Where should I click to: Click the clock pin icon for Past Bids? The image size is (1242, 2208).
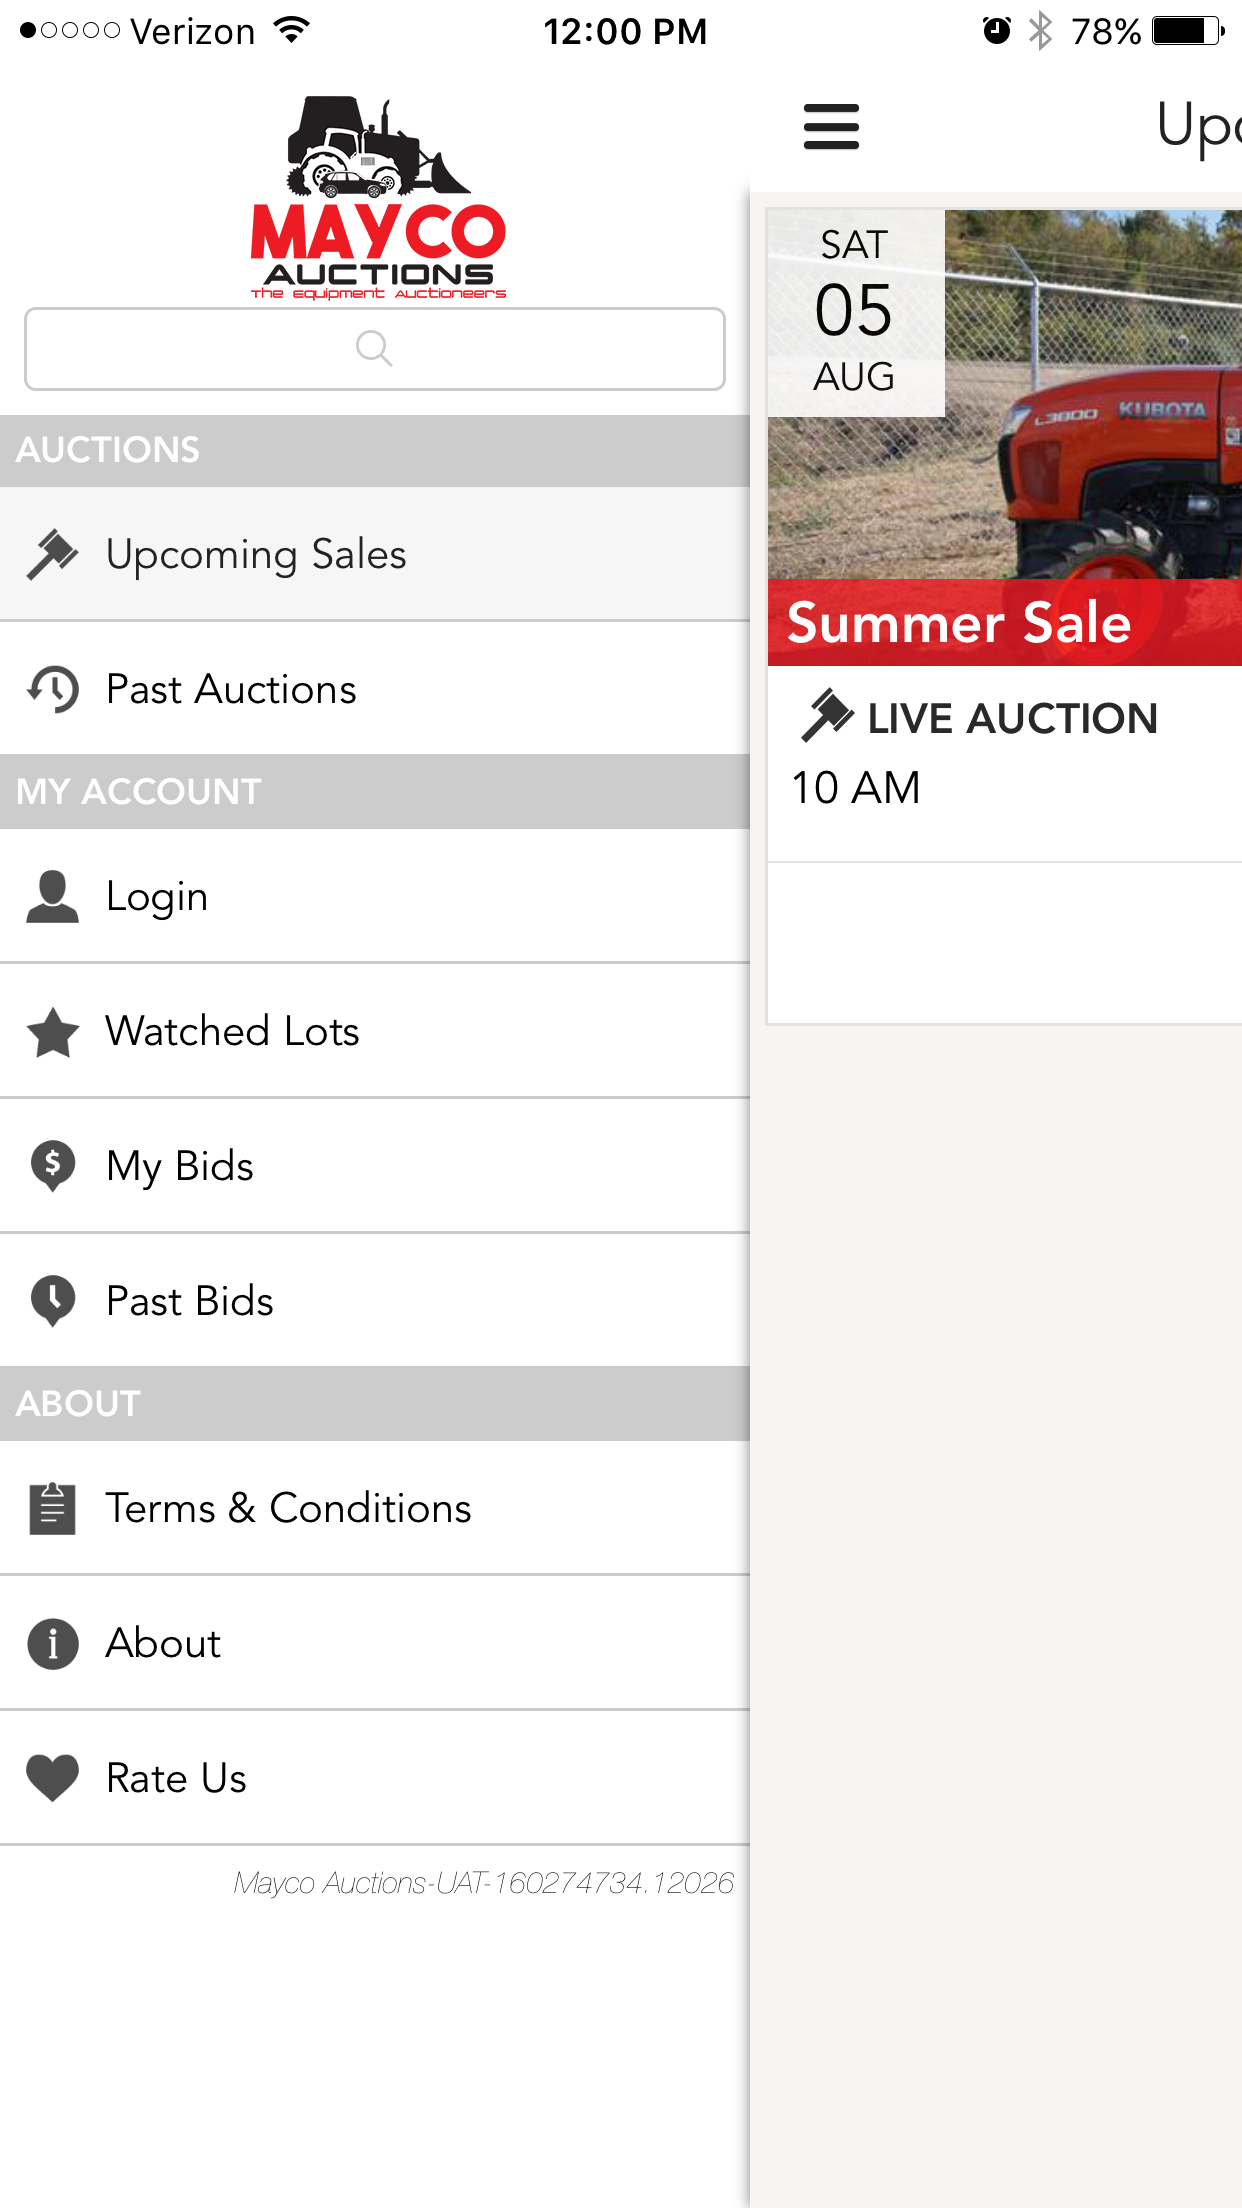point(52,1301)
